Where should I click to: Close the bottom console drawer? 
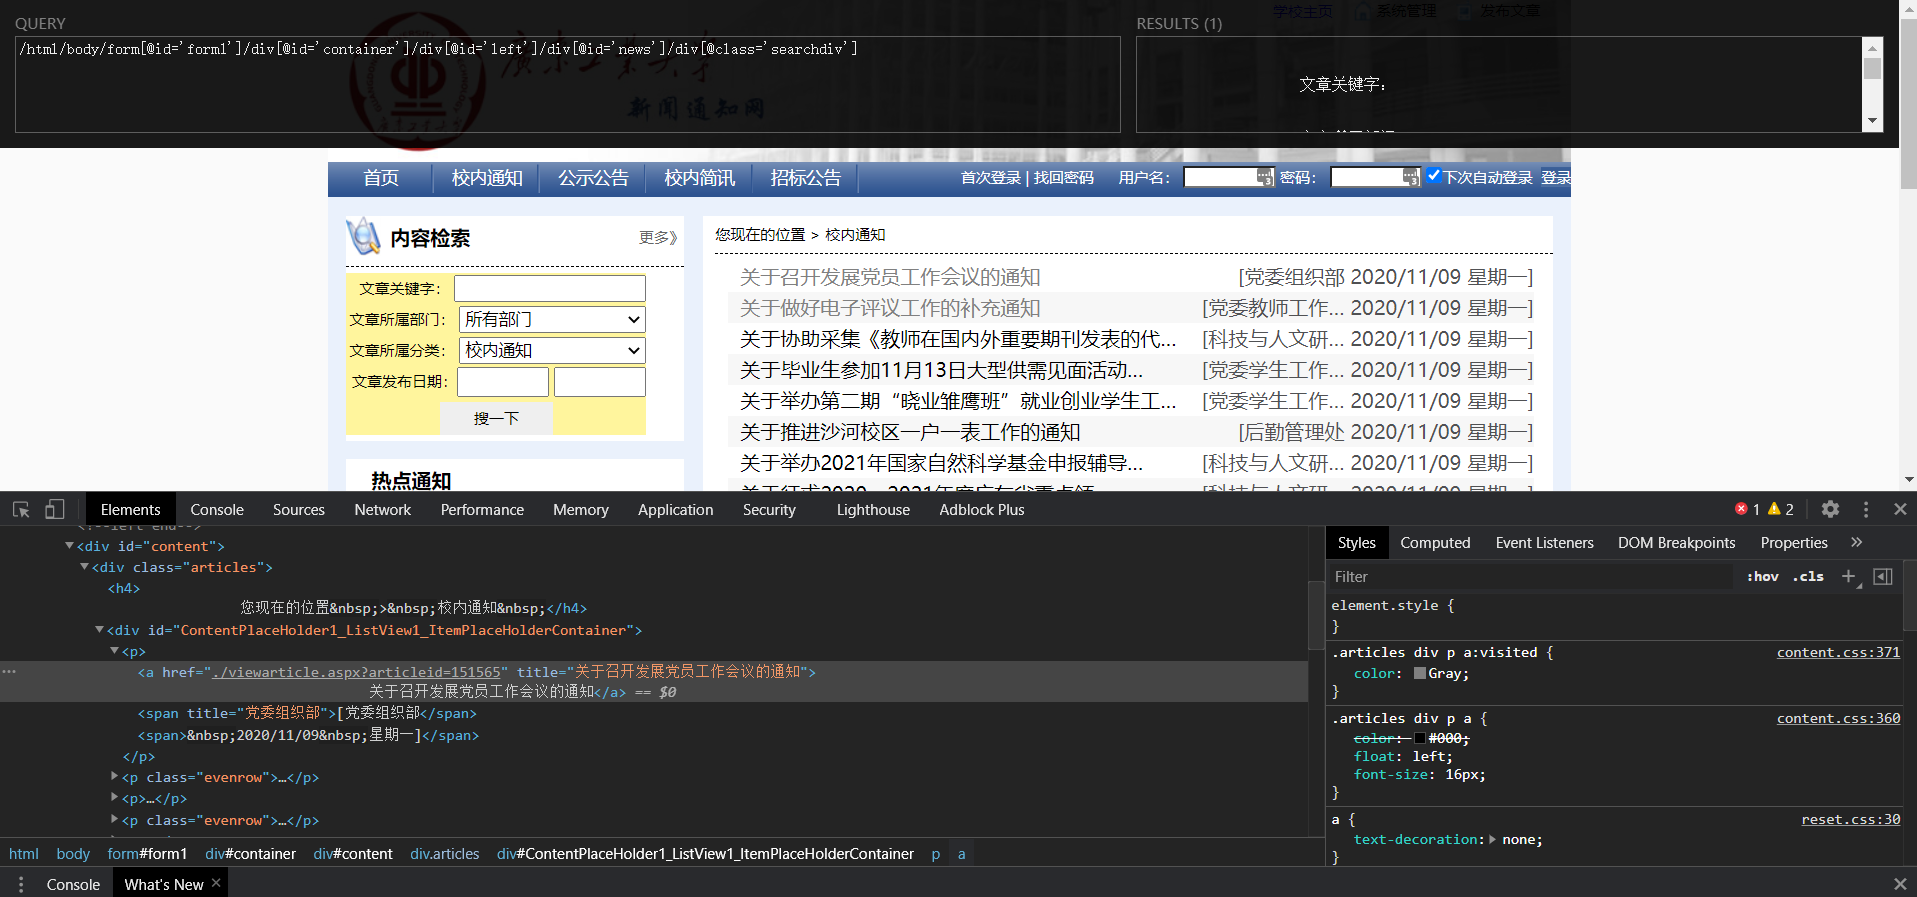click(x=1900, y=884)
